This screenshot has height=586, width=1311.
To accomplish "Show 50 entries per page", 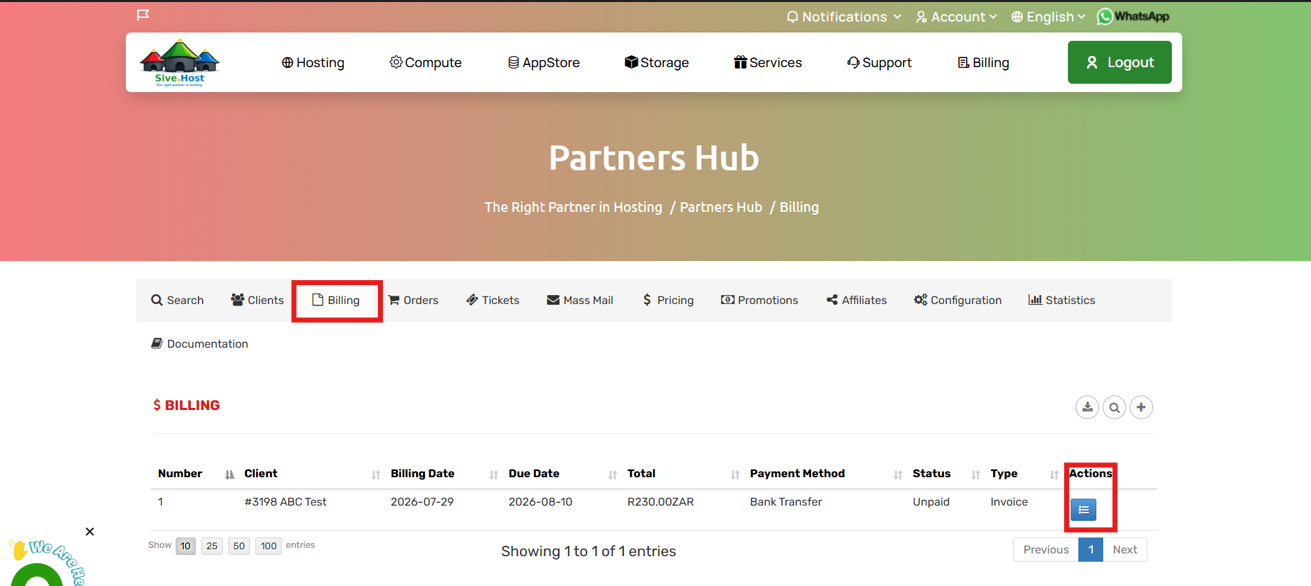I will coord(238,546).
